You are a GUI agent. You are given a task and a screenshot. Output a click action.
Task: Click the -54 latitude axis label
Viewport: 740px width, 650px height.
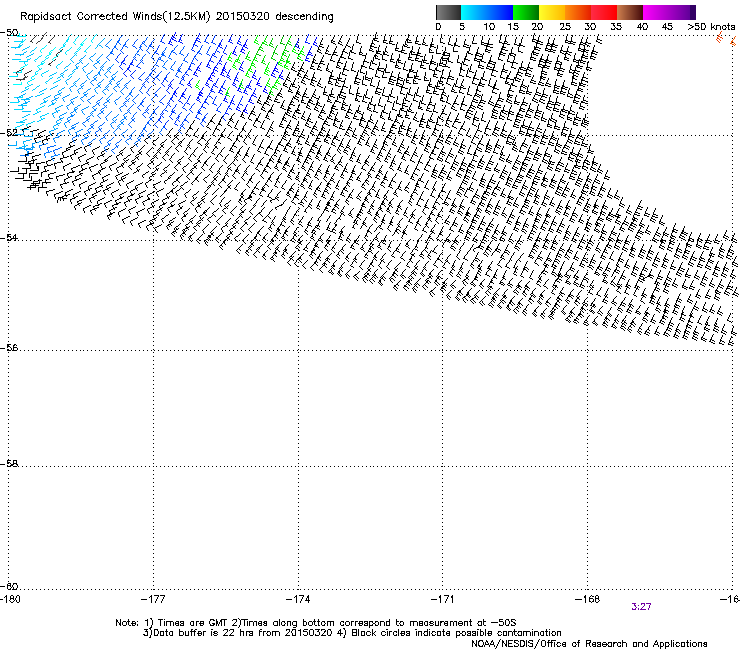[9, 237]
